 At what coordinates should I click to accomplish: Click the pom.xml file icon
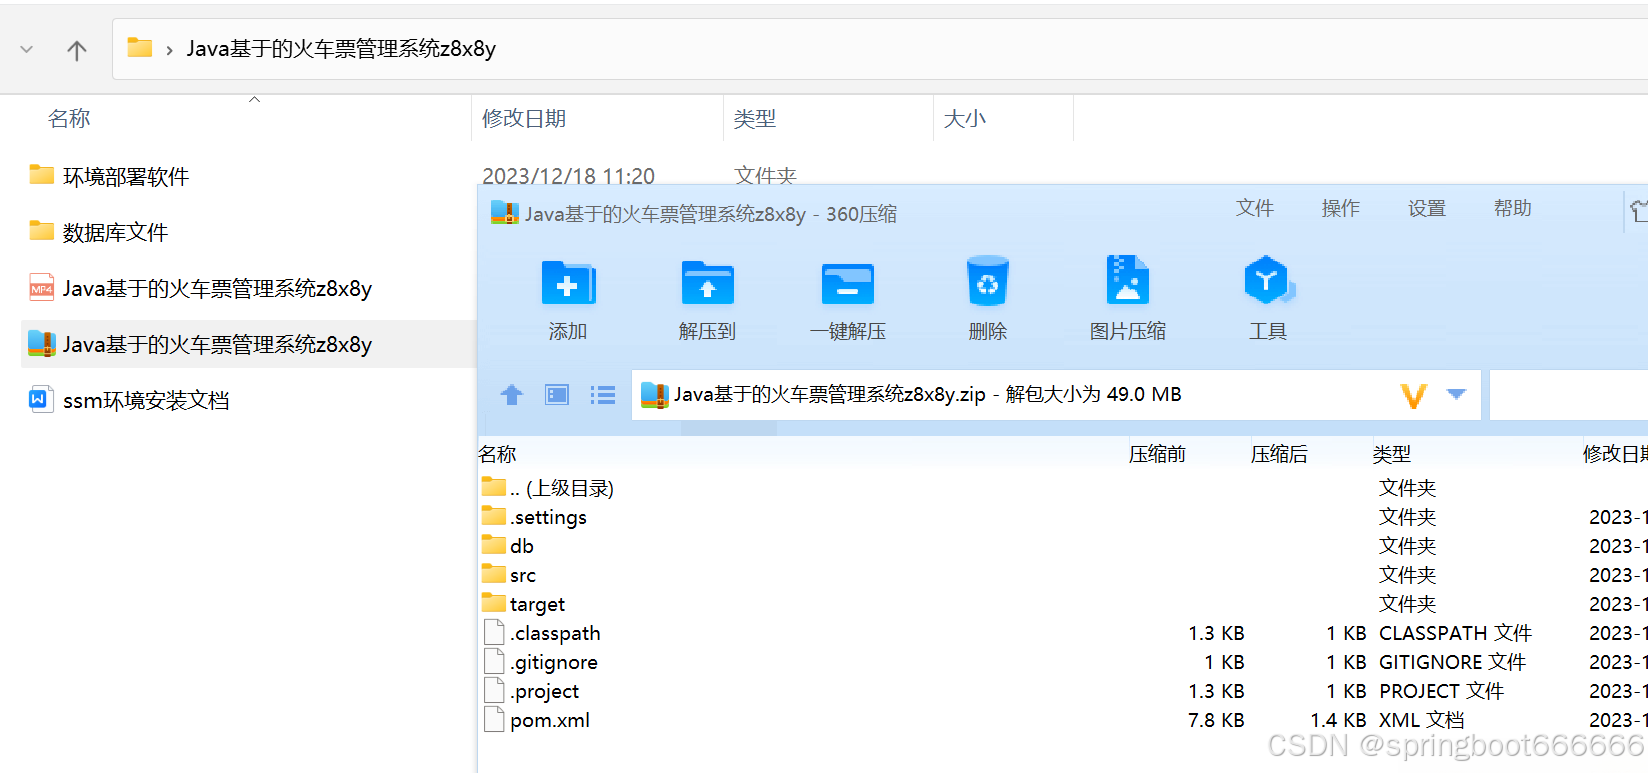pos(494,719)
